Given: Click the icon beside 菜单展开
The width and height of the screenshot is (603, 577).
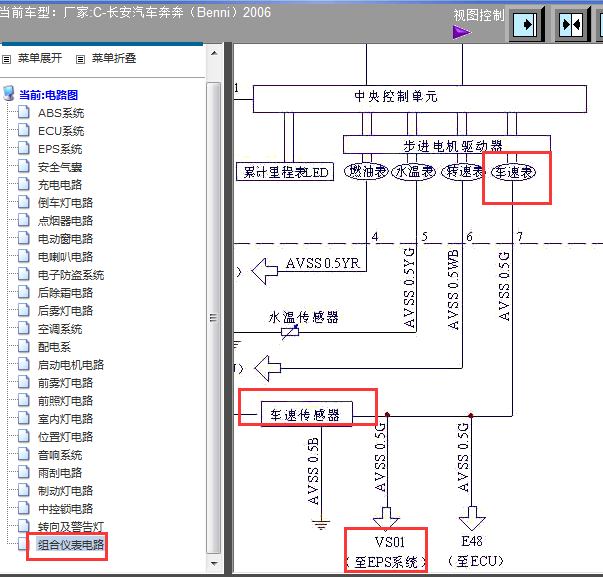Looking at the screenshot, I should pos(7,59).
